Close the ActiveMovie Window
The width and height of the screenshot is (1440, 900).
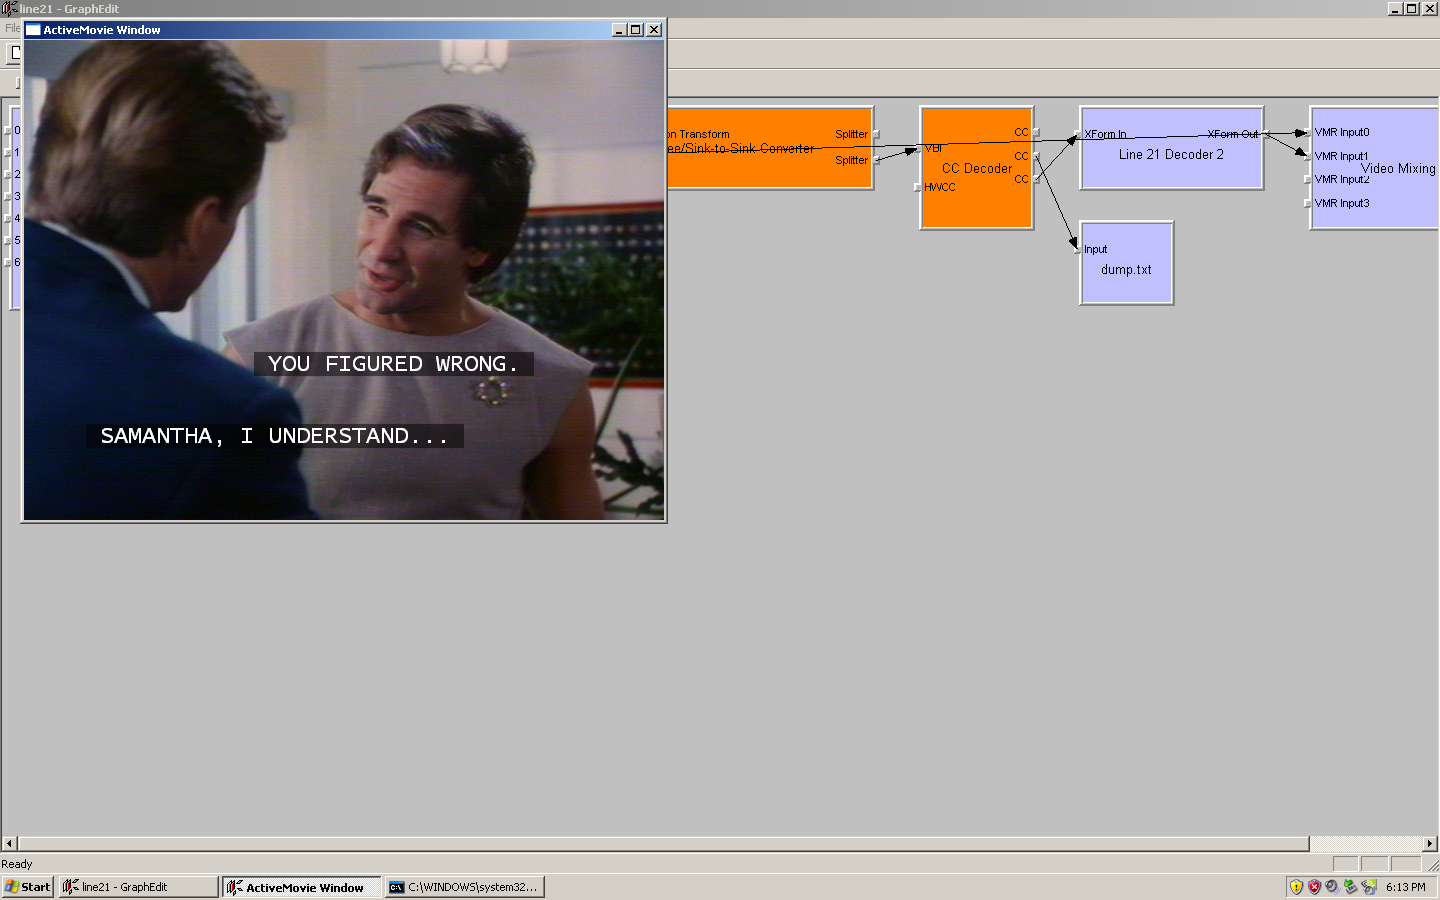pyautogui.click(x=654, y=30)
